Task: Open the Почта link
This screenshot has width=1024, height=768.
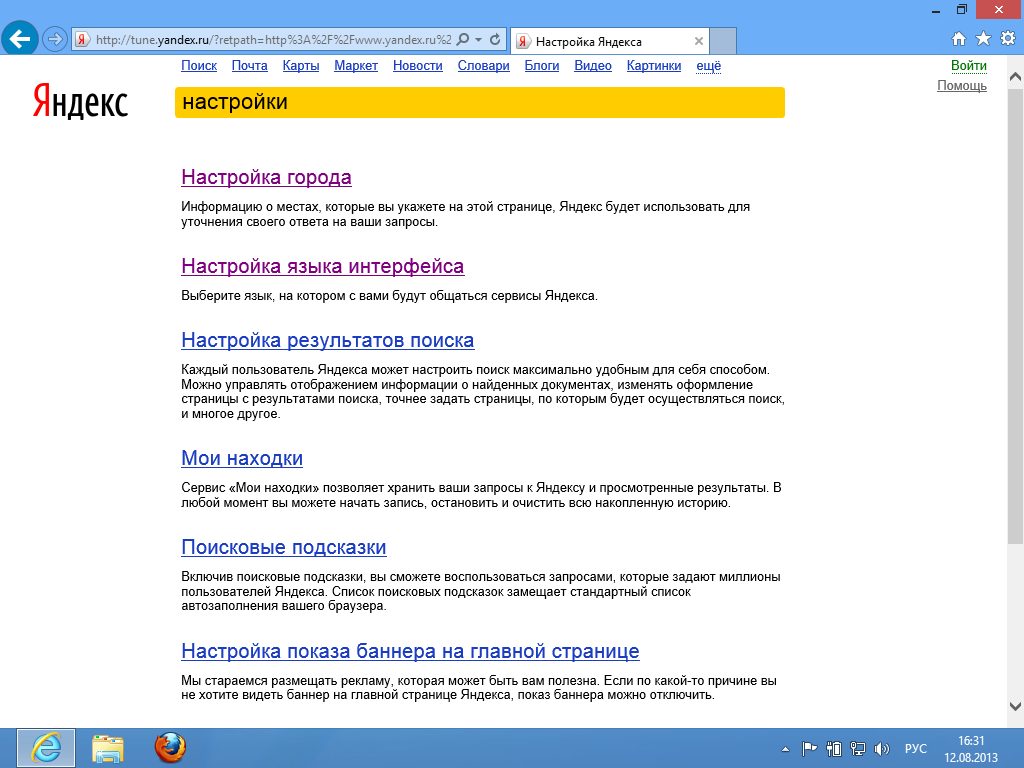Action: (249, 65)
